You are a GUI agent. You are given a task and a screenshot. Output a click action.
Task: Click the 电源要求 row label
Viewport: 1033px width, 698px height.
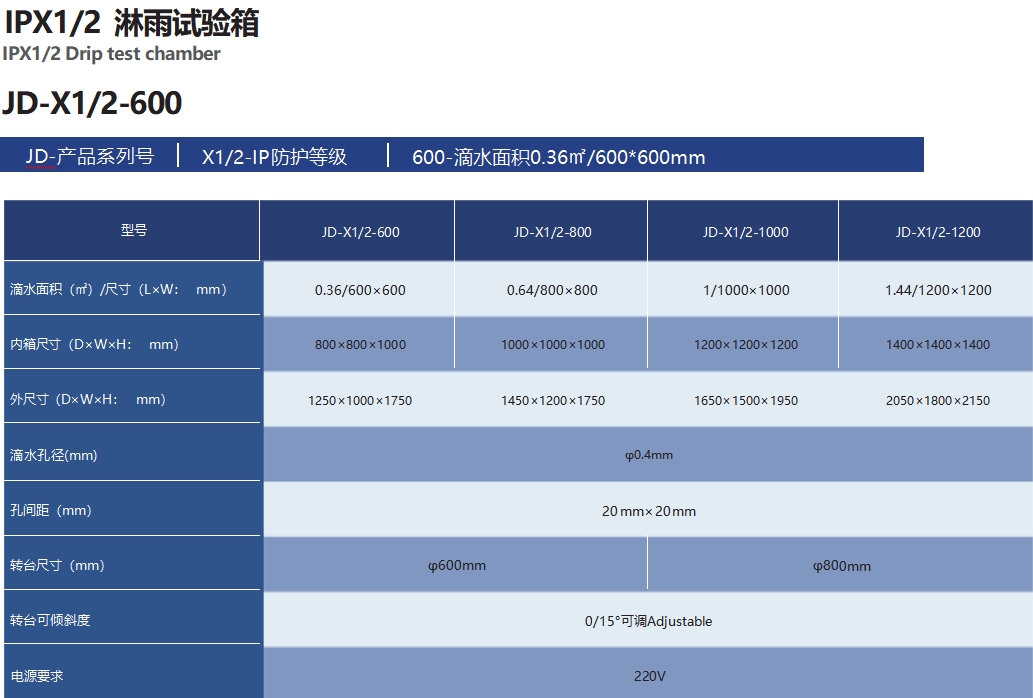pyautogui.click(x=37, y=676)
